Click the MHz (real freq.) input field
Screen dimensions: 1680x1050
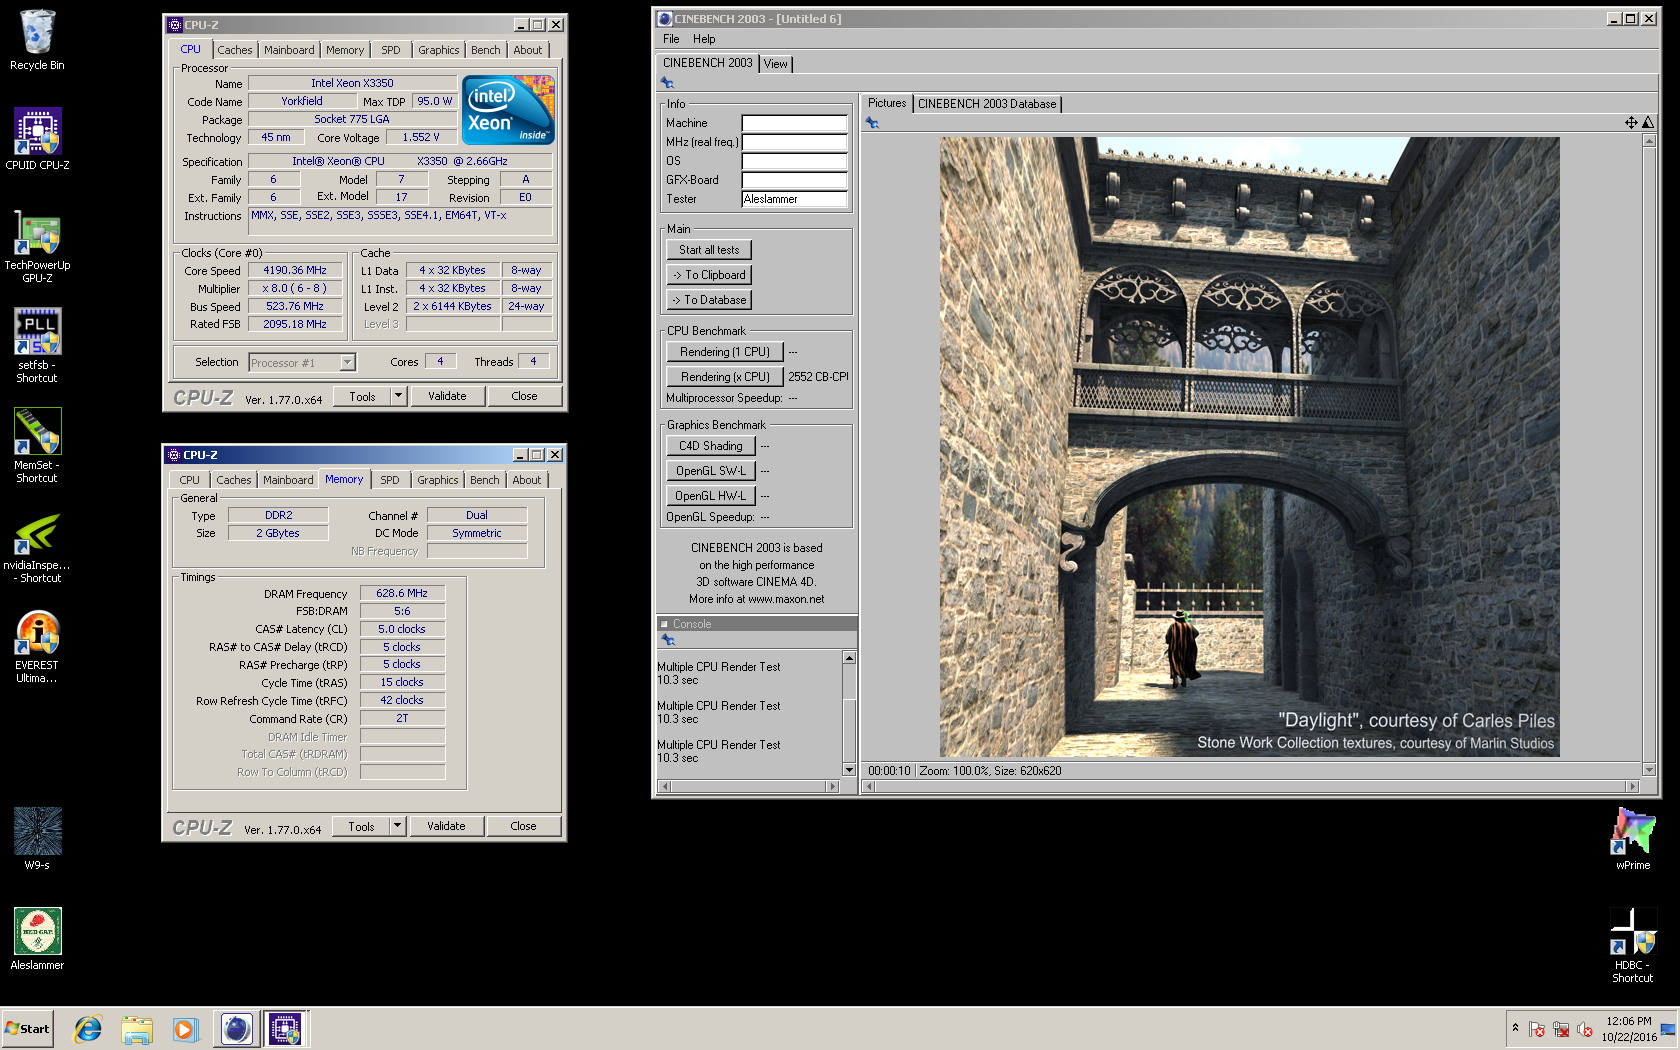[795, 142]
